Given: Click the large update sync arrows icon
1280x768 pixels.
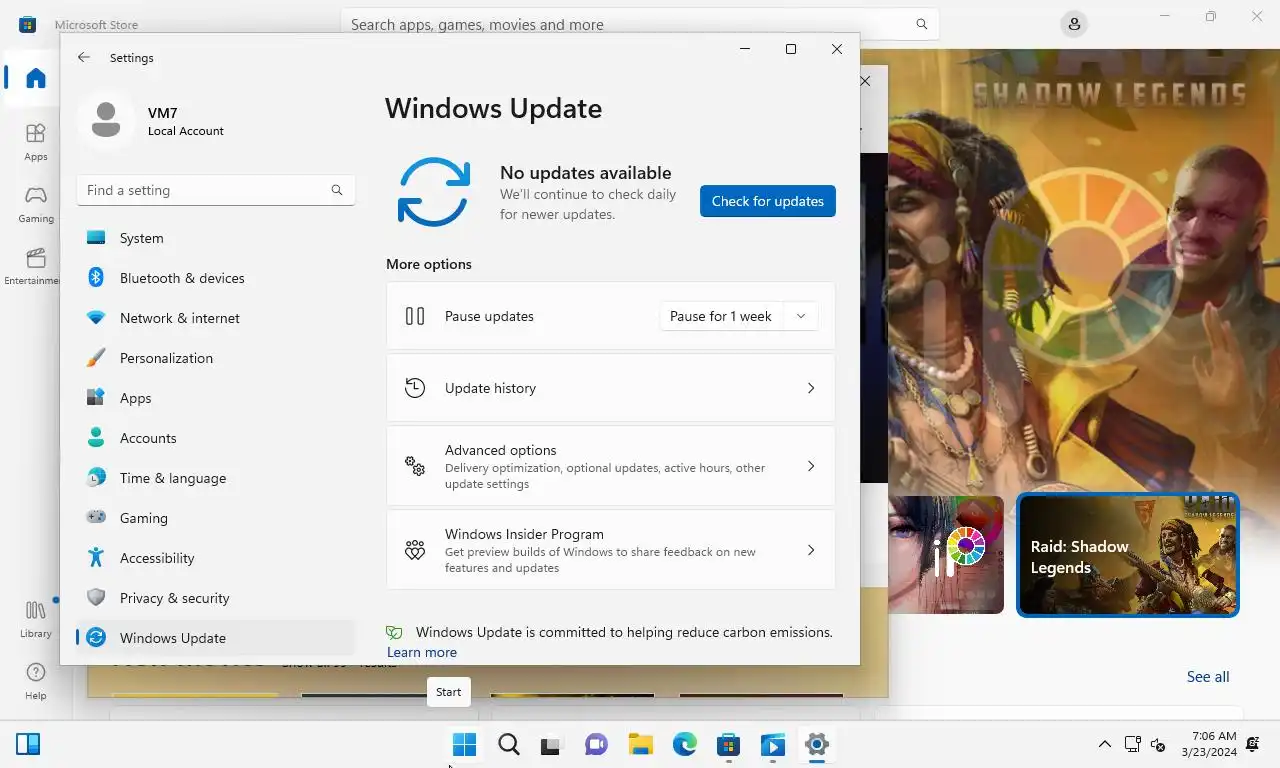Looking at the screenshot, I should click(x=434, y=192).
